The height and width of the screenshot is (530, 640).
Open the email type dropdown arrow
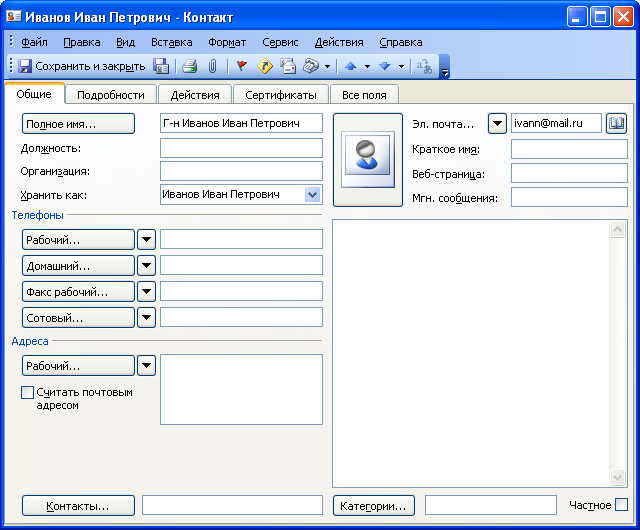pyautogui.click(x=497, y=123)
